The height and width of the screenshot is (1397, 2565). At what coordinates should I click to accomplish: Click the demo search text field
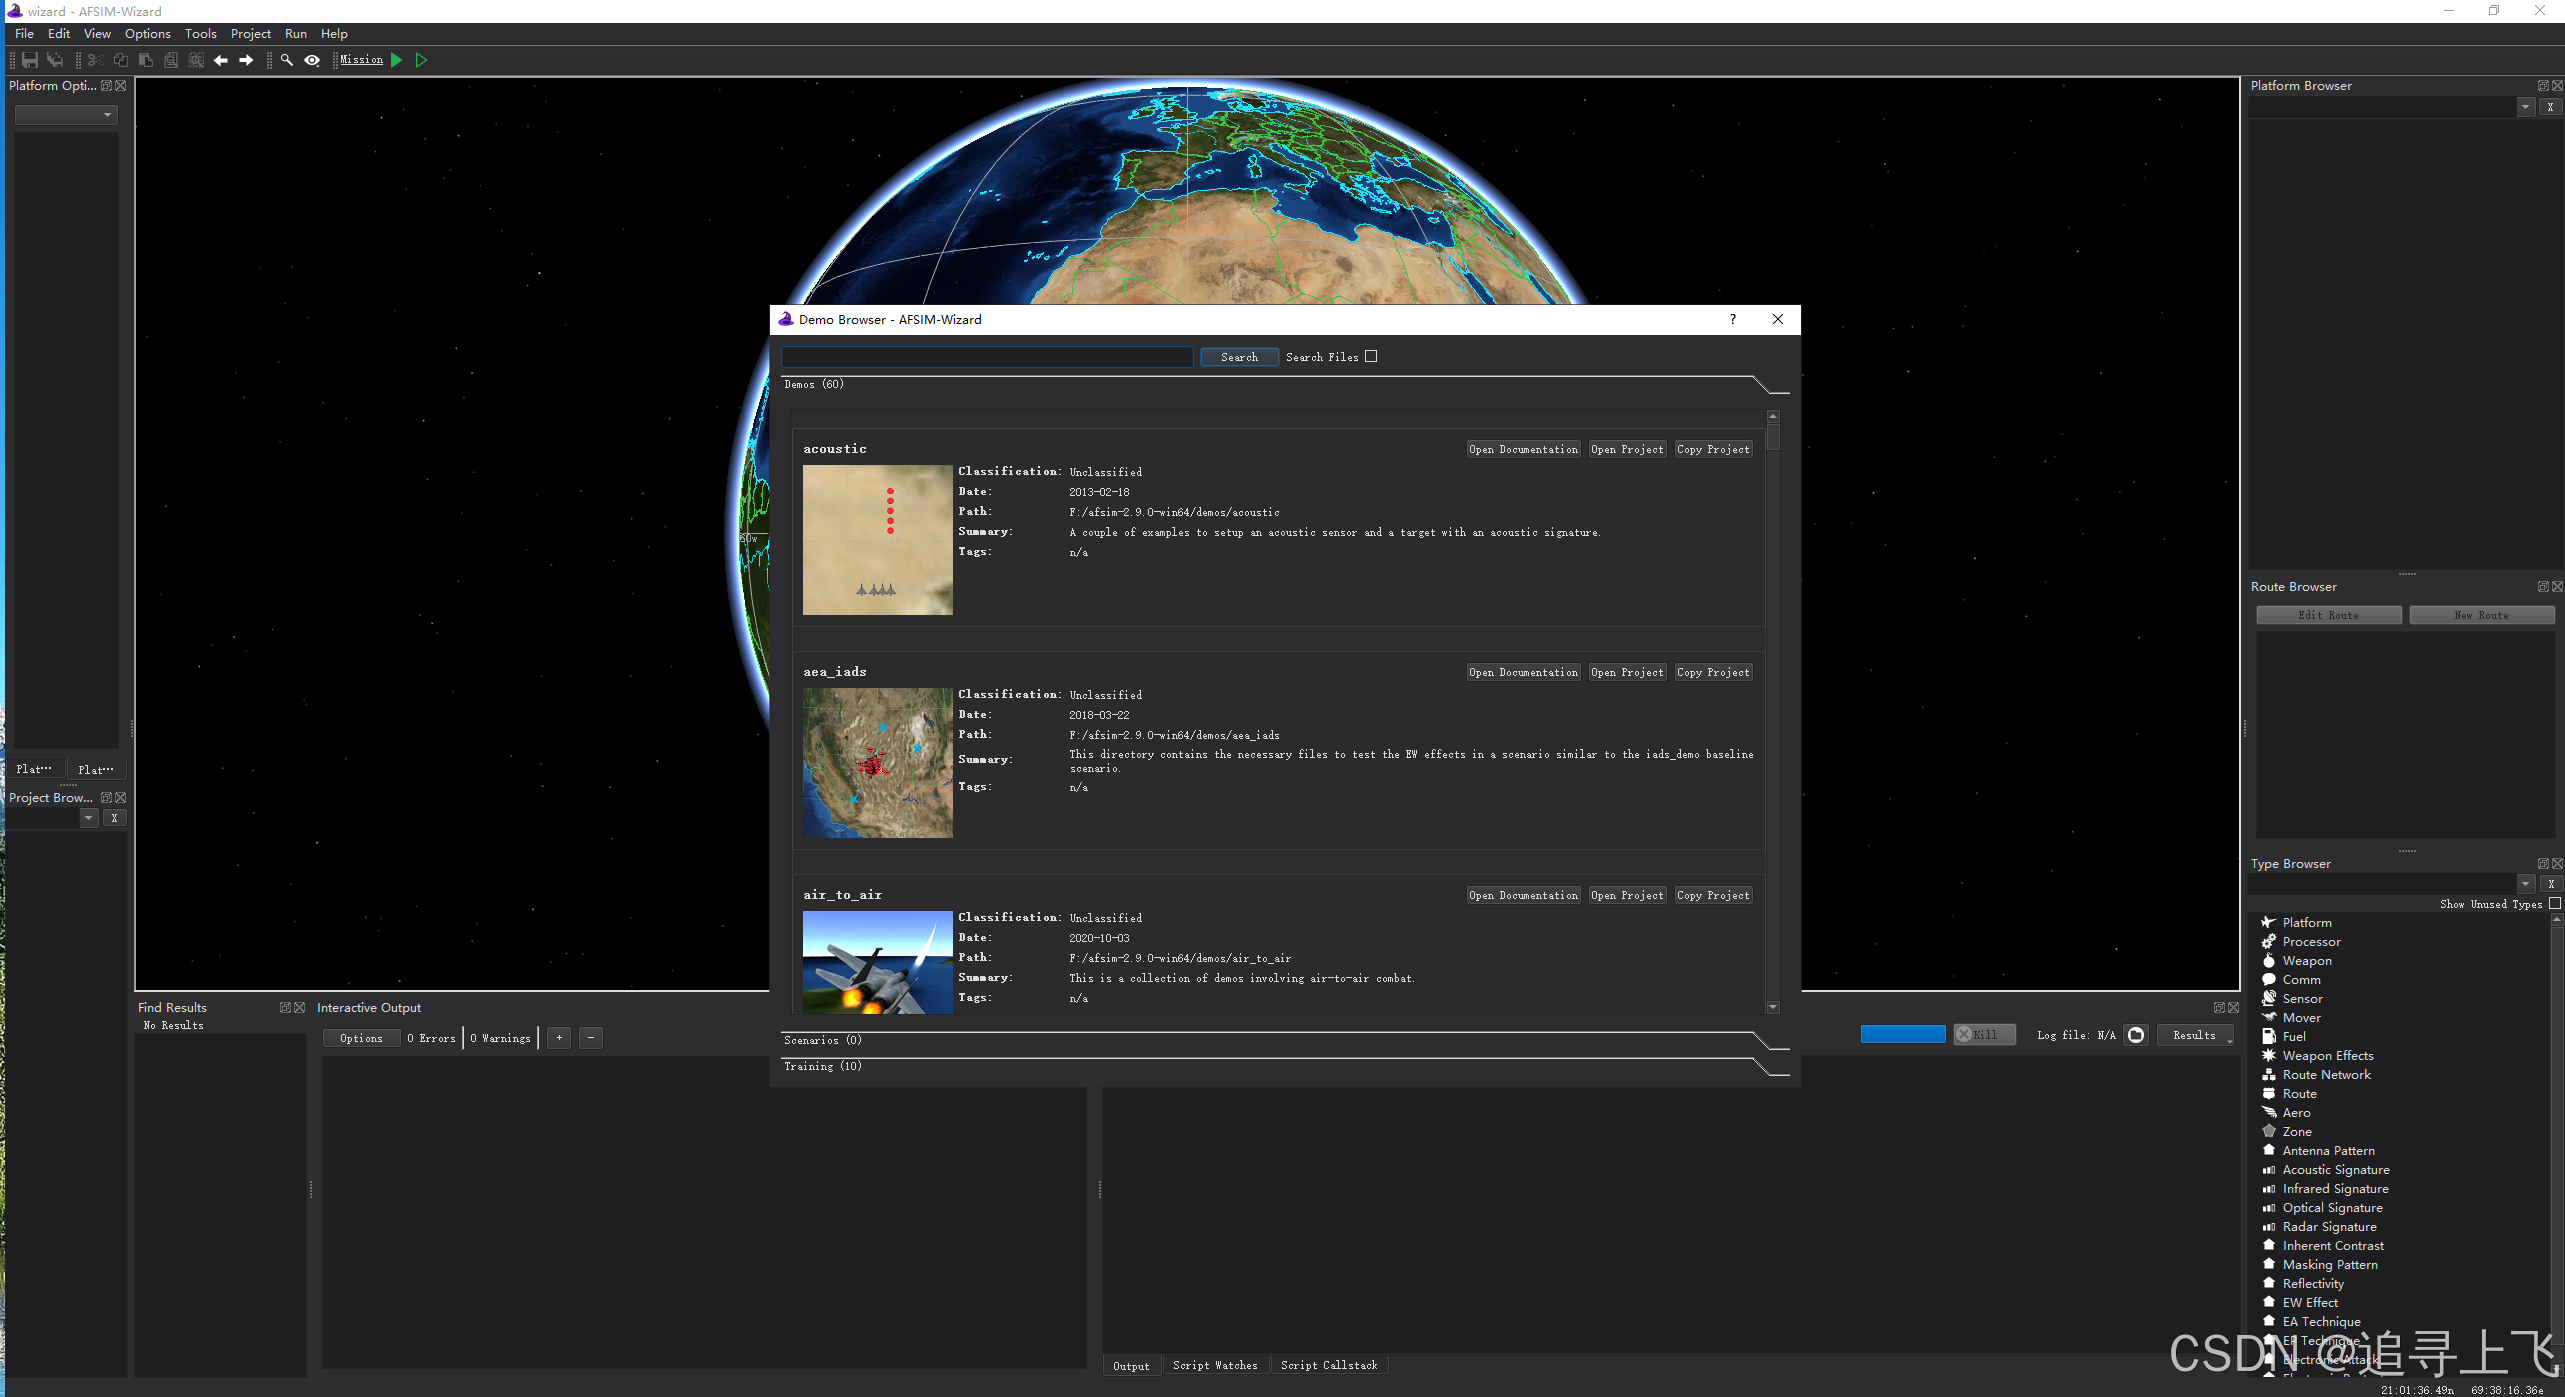click(986, 357)
